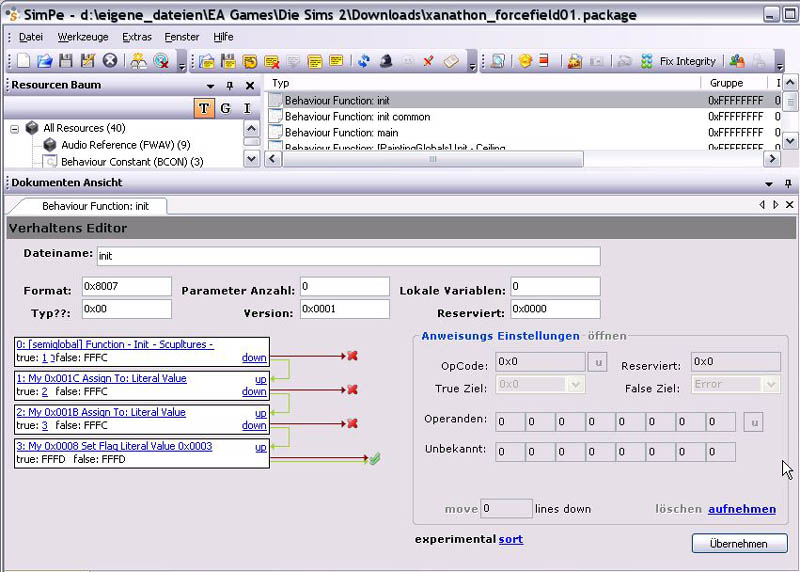Click the blue refresh arrows toolbar icon

click(x=363, y=61)
